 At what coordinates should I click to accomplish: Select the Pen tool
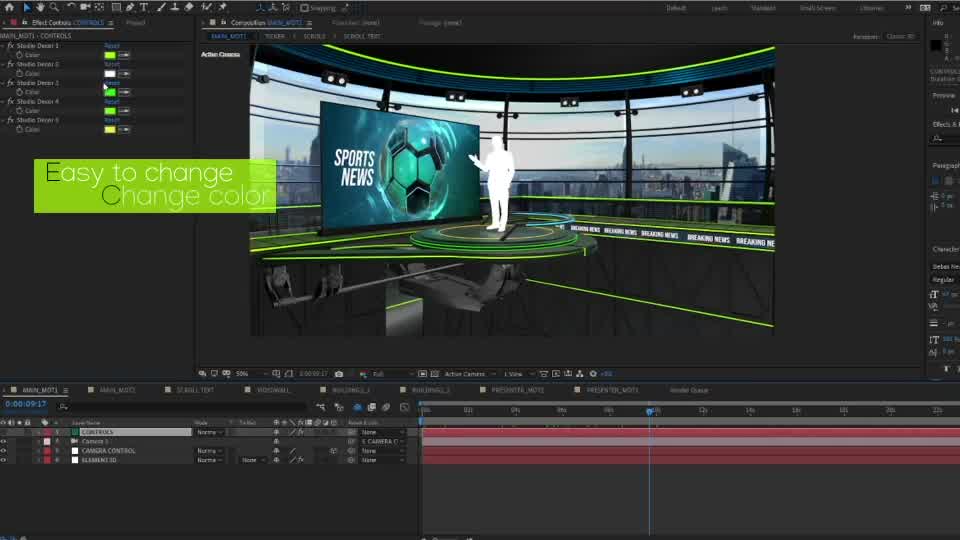[x=130, y=7]
